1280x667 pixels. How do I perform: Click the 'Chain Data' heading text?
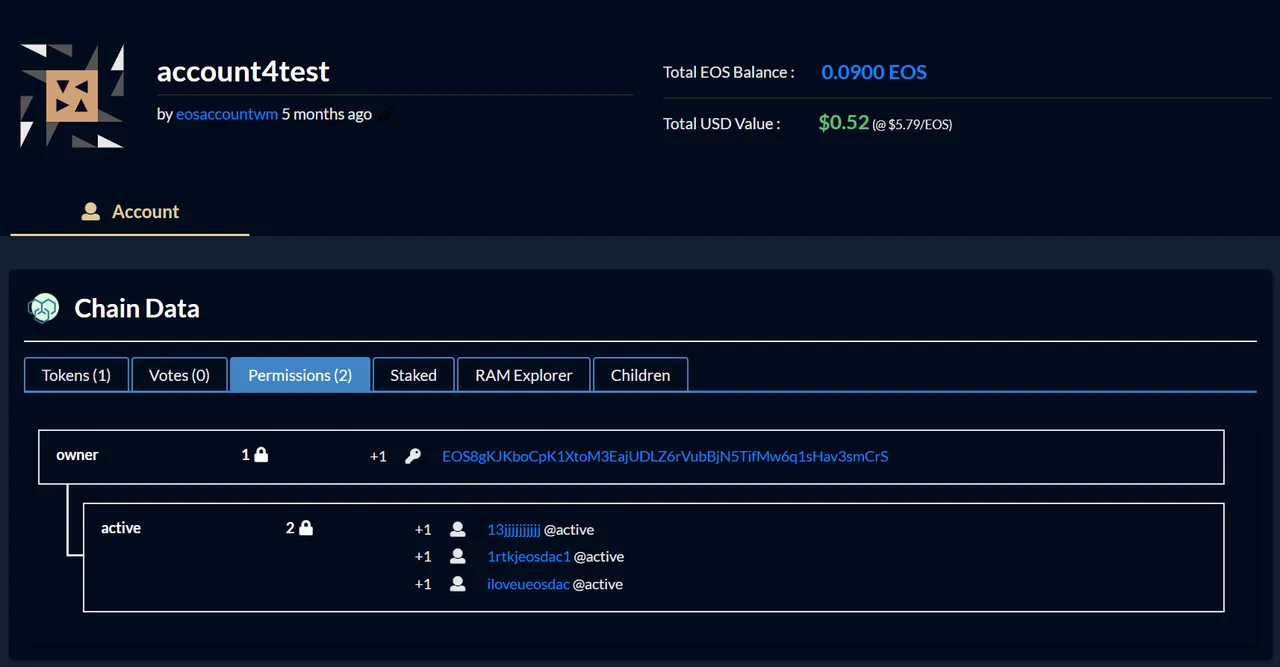point(137,308)
